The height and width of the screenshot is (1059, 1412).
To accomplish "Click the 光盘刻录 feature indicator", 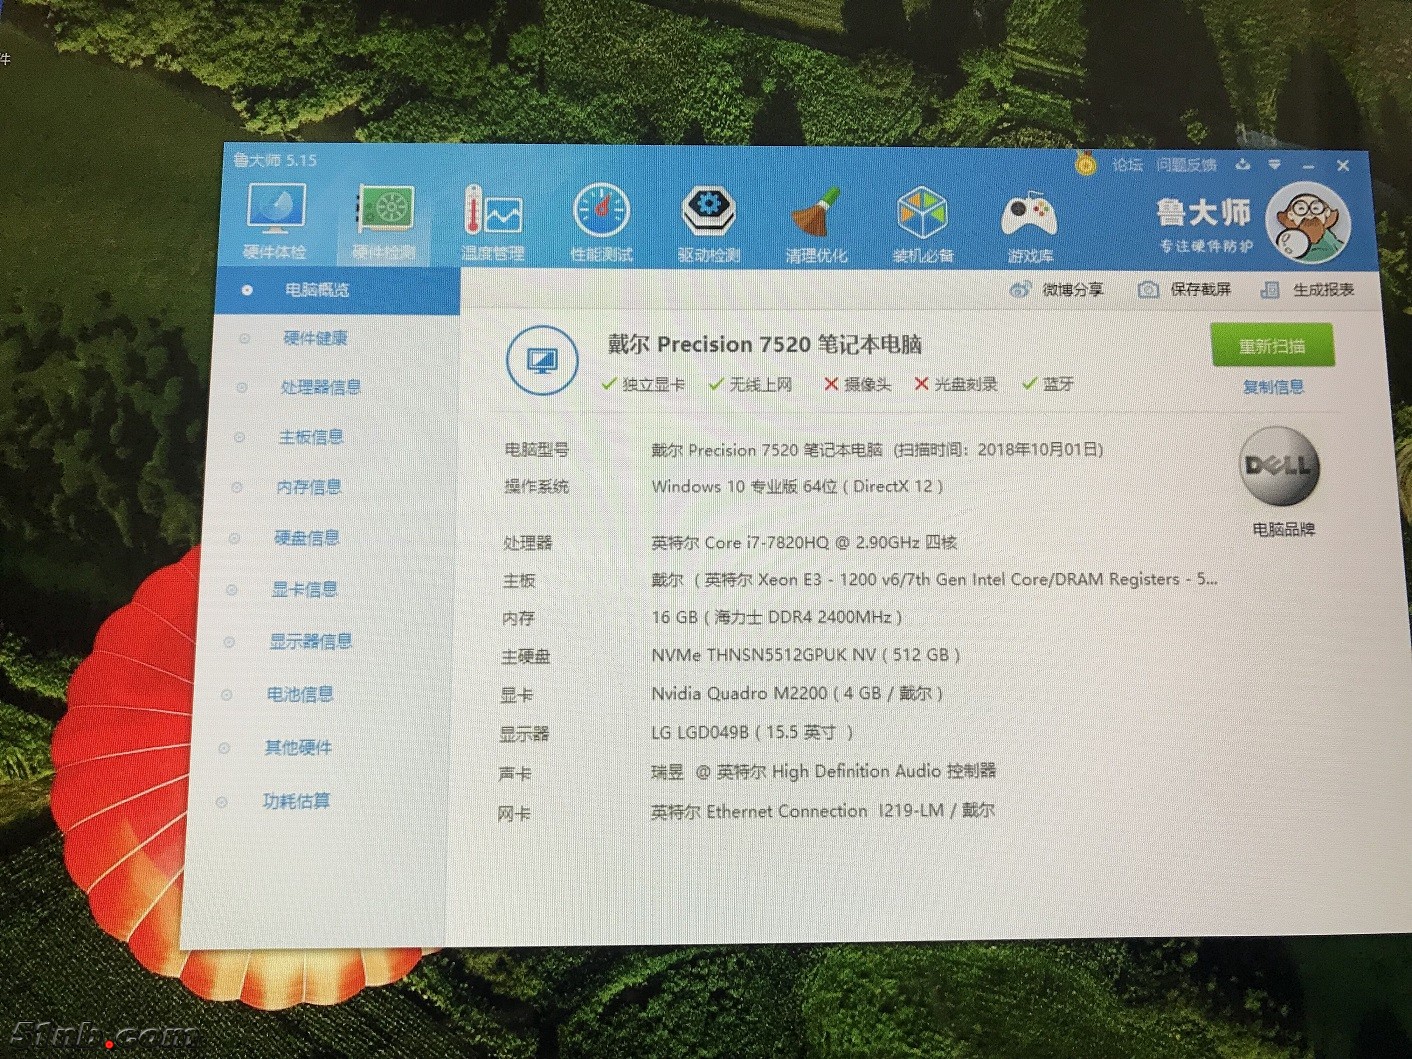I will pos(956,384).
